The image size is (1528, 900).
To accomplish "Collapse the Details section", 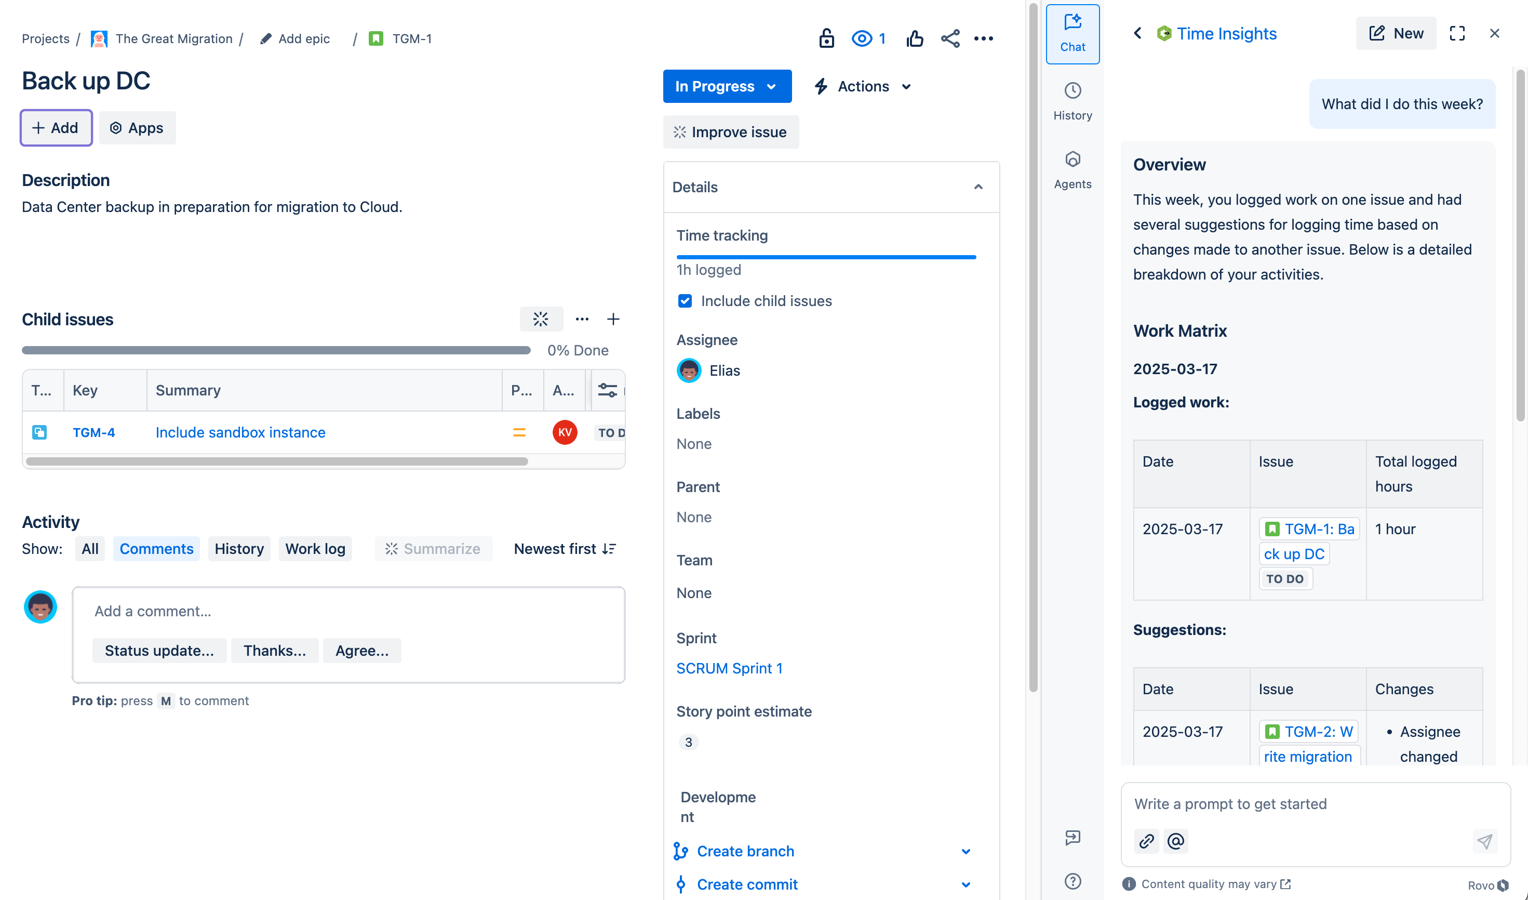I will [978, 187].
